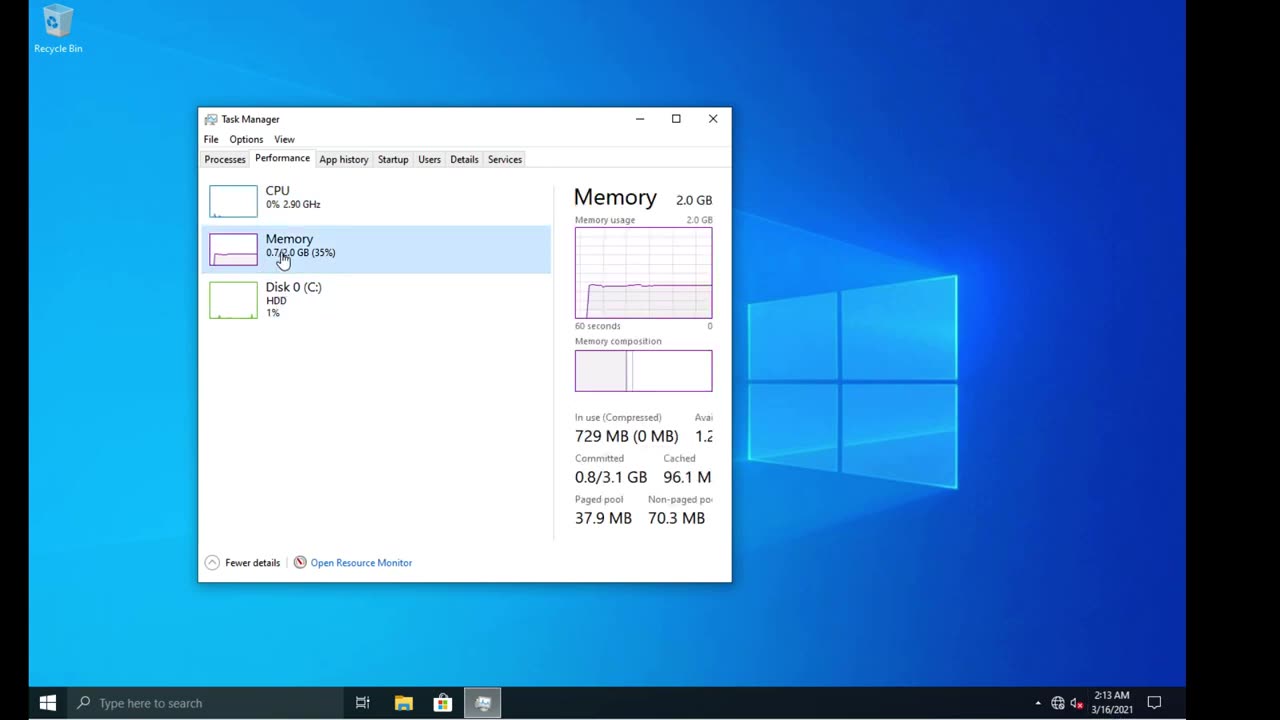Click the 70.3 MB non-paged pool value
Screen dimensions: 1280x720
point(676,518)
